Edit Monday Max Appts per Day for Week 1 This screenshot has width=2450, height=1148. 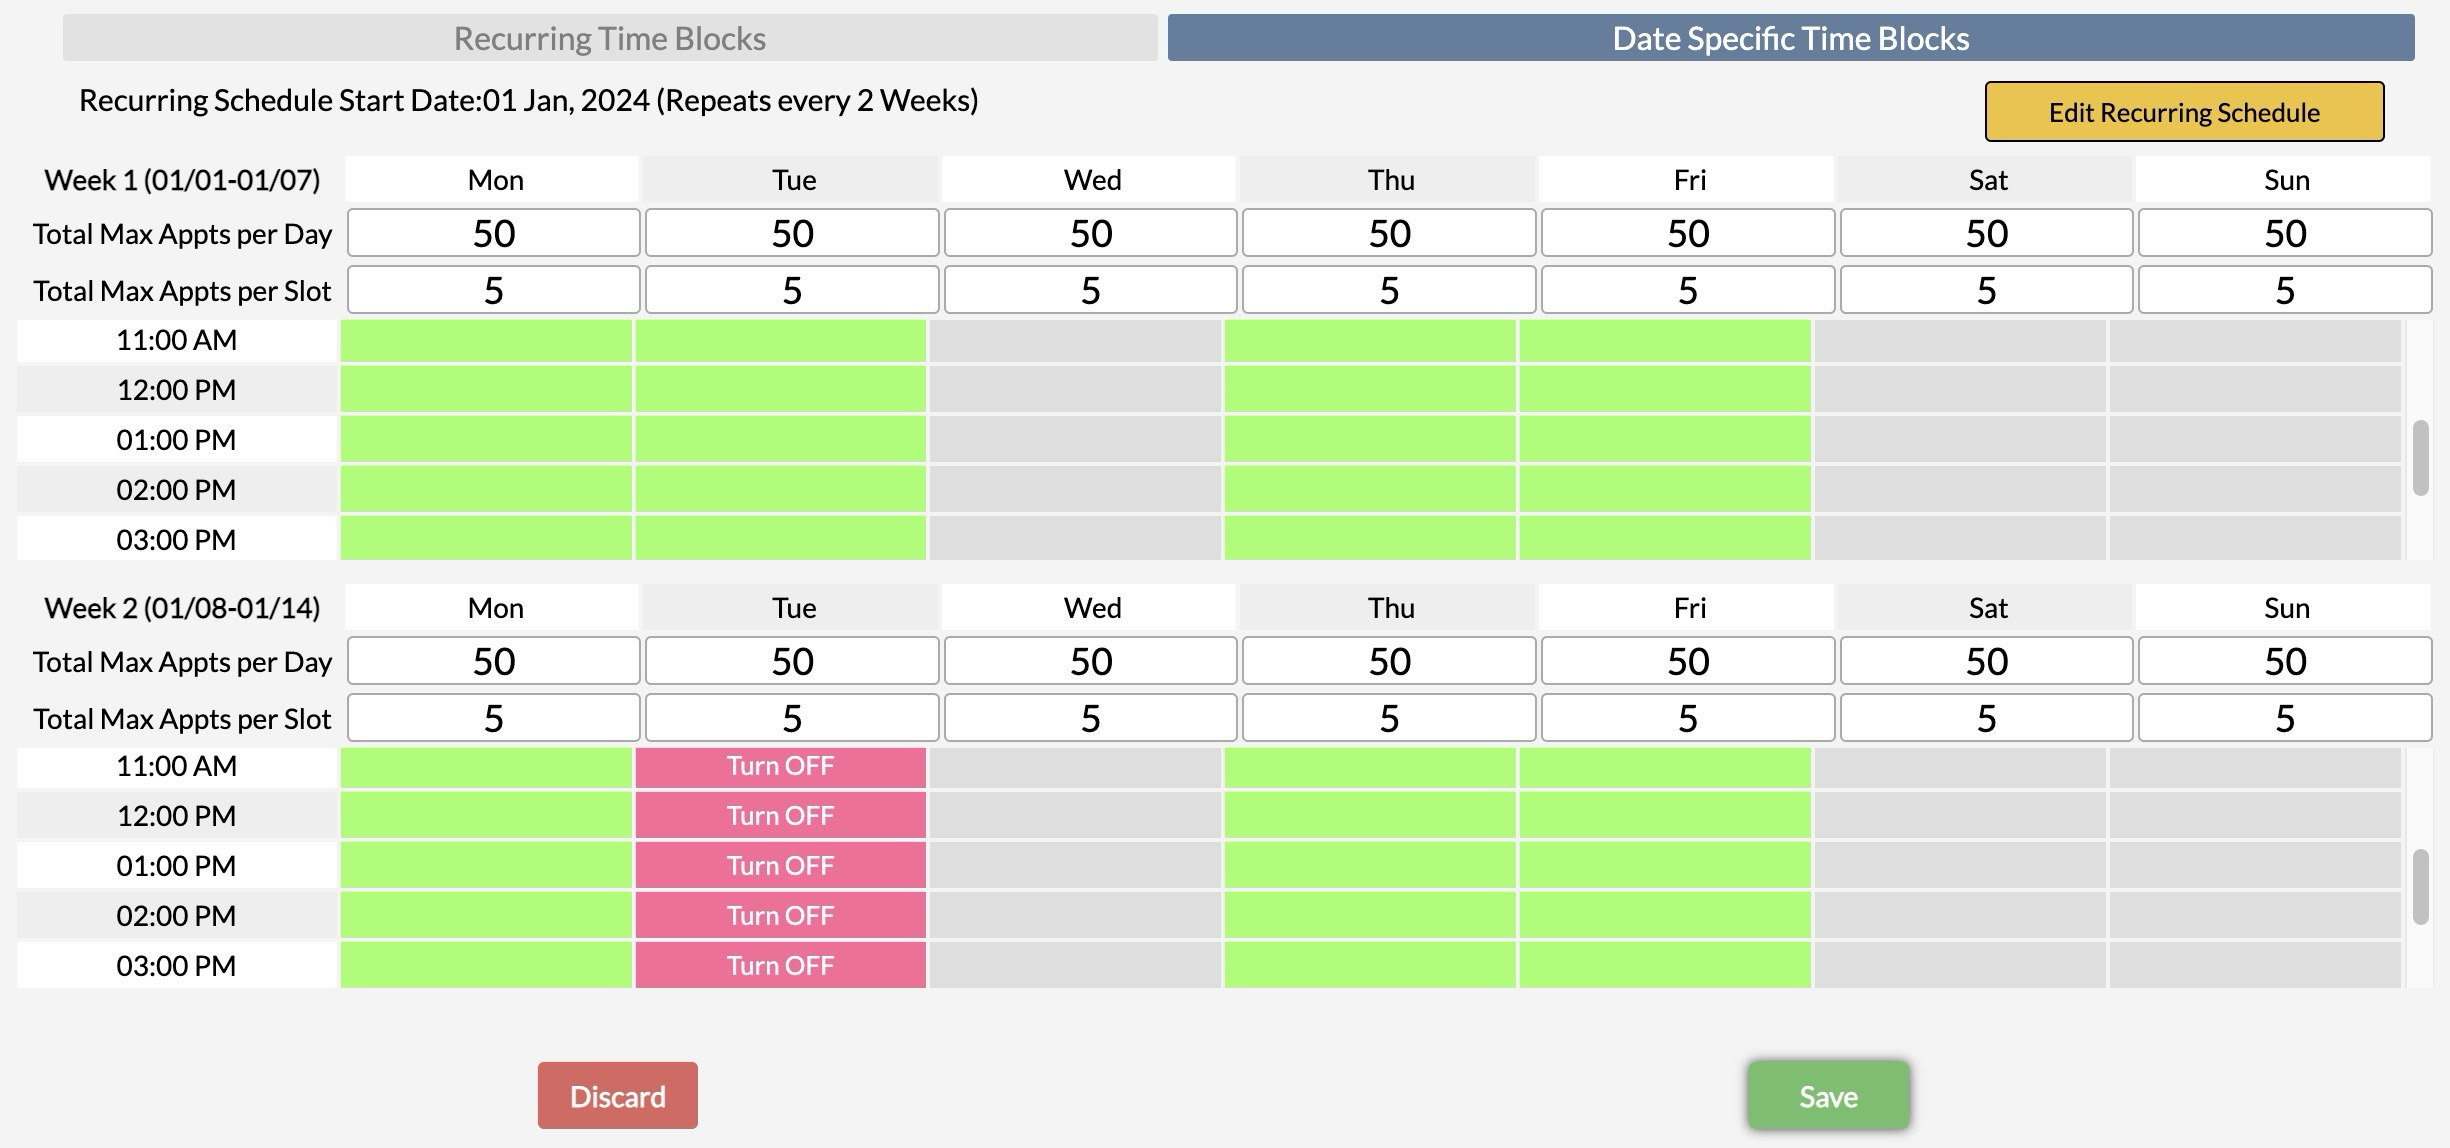493,232
